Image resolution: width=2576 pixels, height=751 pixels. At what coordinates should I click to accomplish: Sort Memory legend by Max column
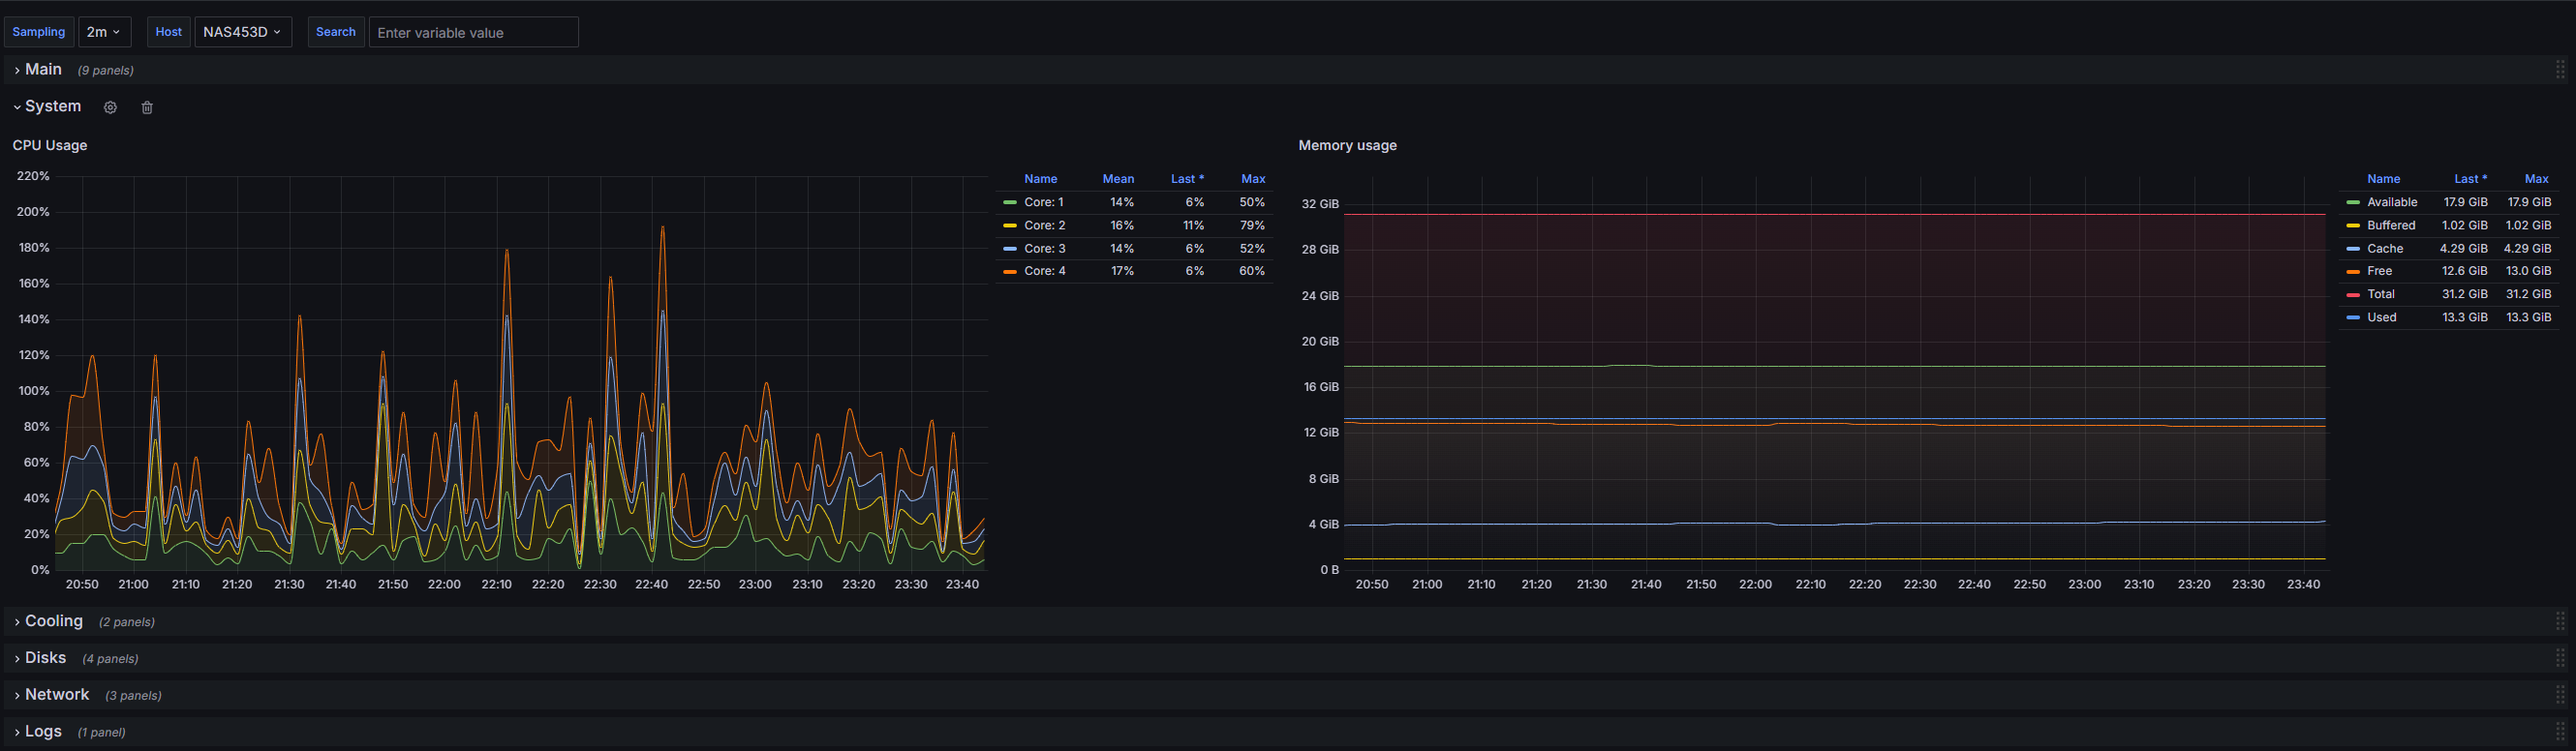coord(2536,179)
